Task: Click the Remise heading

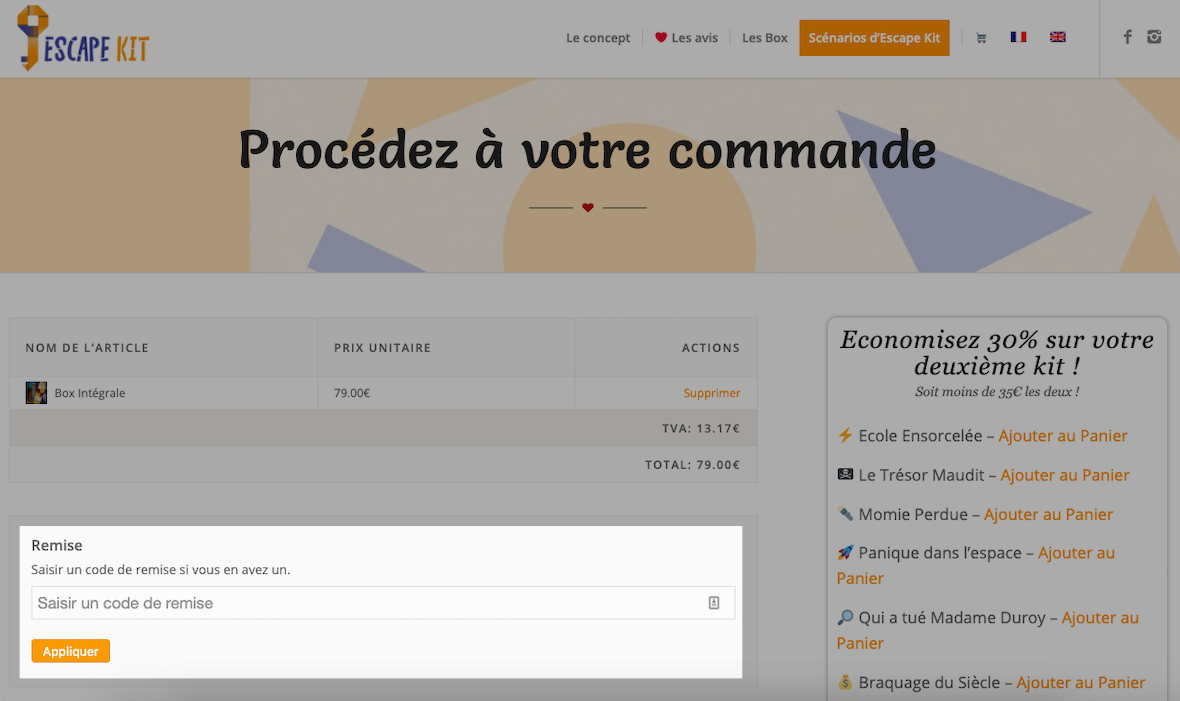Action: coord(56,545)
